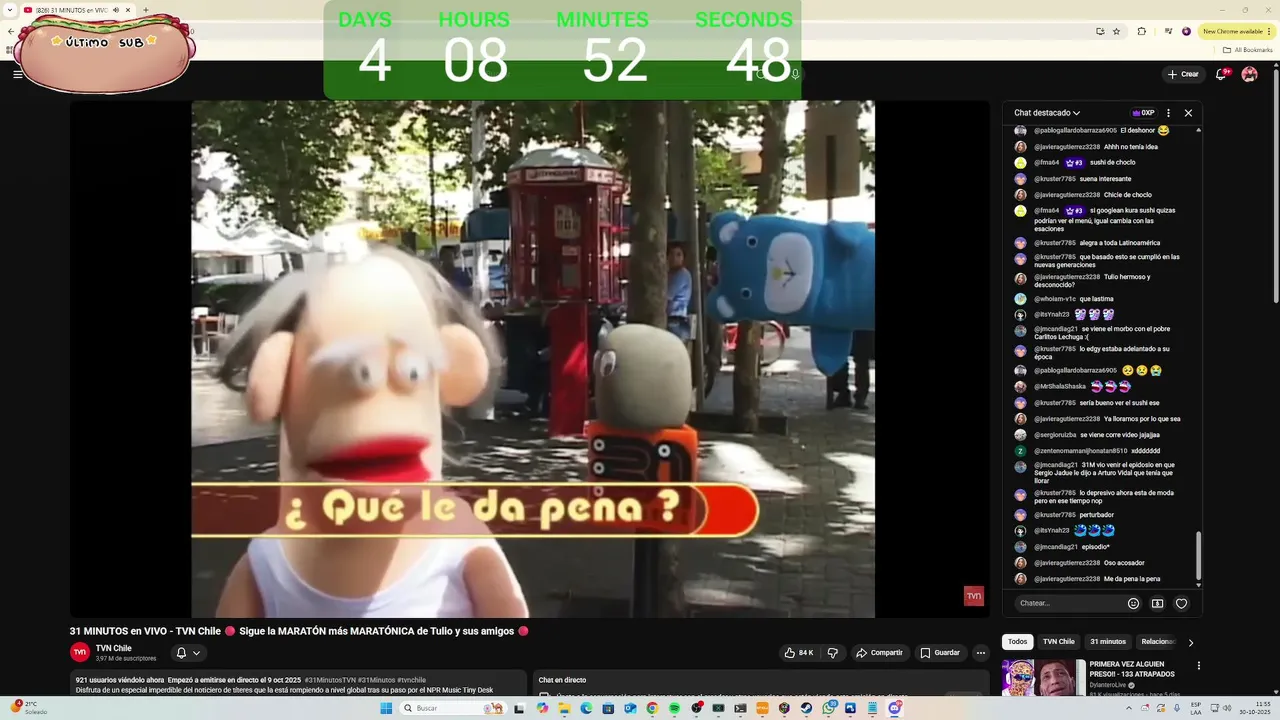The width and height of the screenshot is (1280, 720).
Task: Bookmark this tab with the star icon
Action: click(x=1116, y=31)
